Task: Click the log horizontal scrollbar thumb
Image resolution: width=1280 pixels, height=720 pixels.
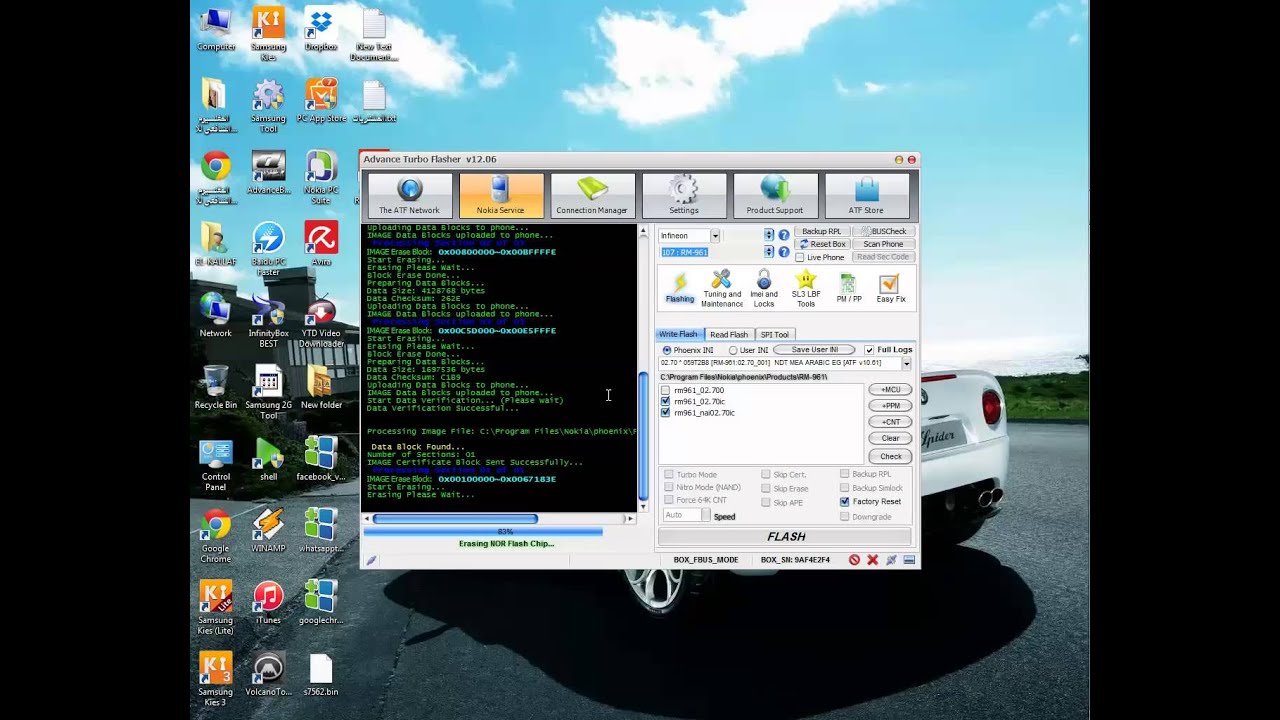Action: (x=455, y=519)
